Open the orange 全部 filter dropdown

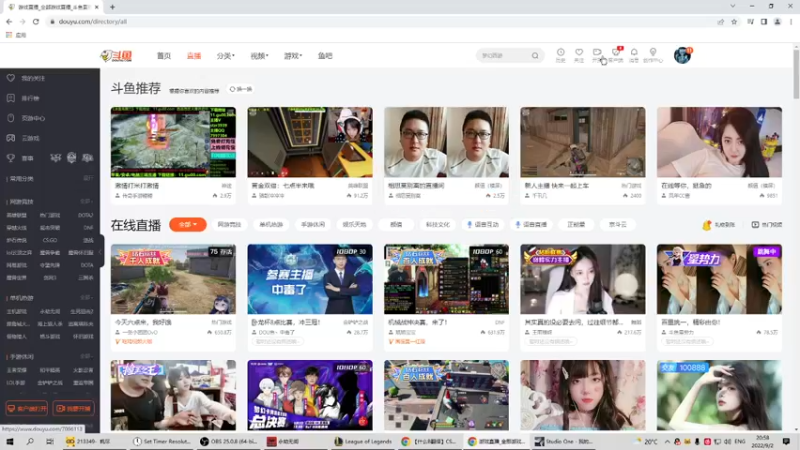[x=188, y=224]
